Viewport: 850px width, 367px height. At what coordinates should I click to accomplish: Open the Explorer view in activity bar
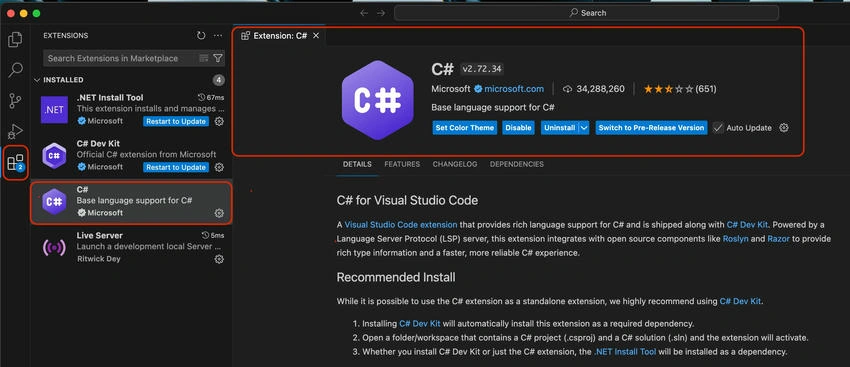(15, 39)
